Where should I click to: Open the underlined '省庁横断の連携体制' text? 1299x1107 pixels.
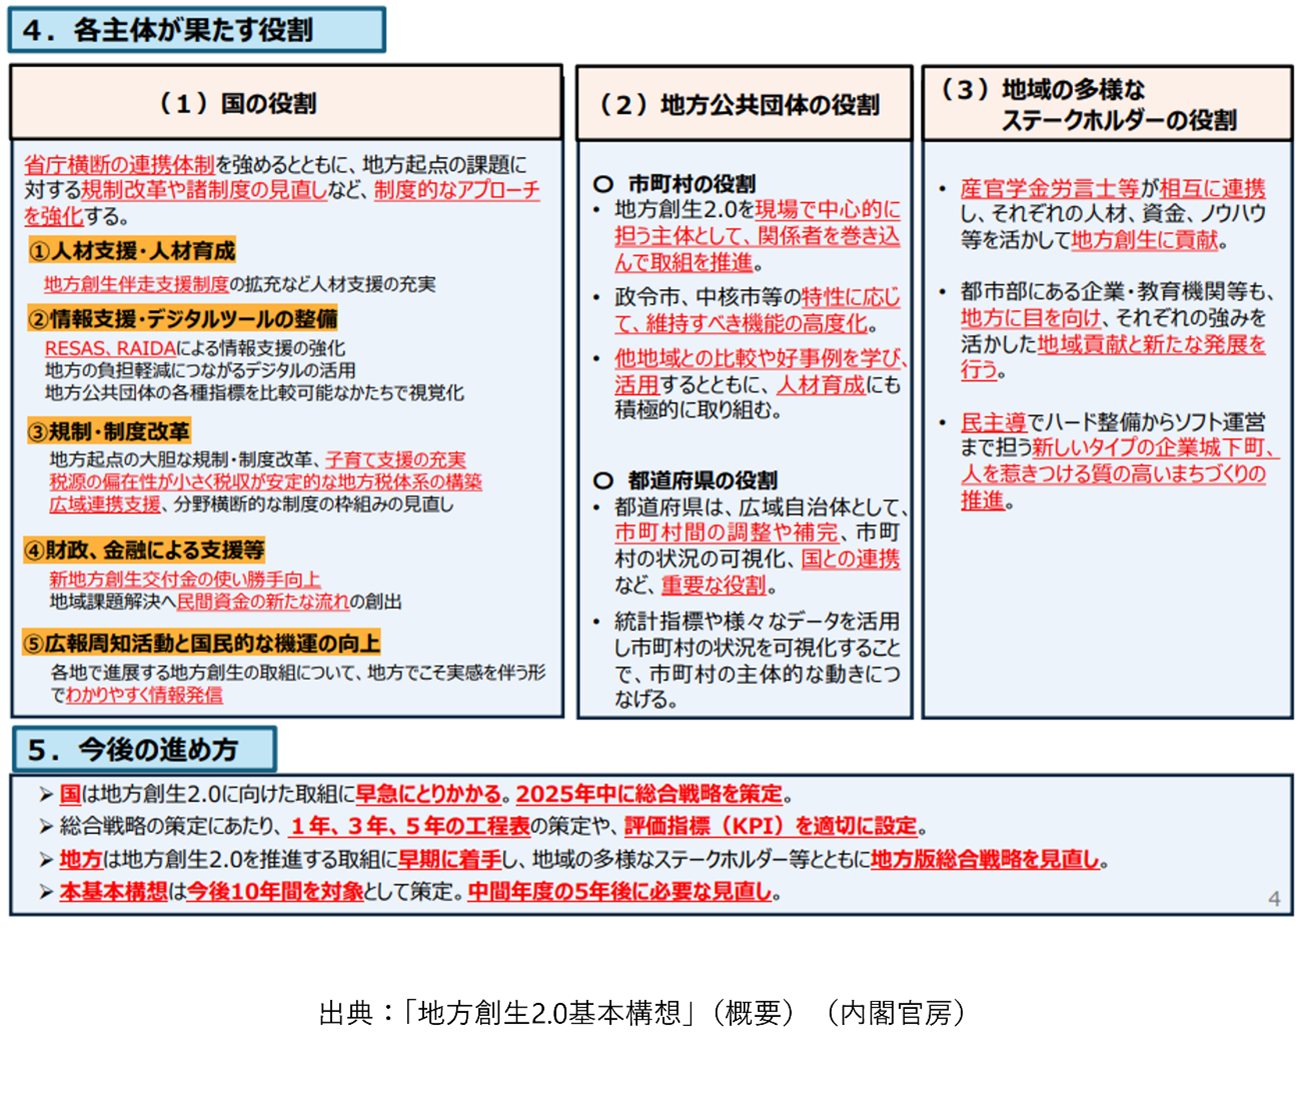pyautogui.click(x=119, y=165)
